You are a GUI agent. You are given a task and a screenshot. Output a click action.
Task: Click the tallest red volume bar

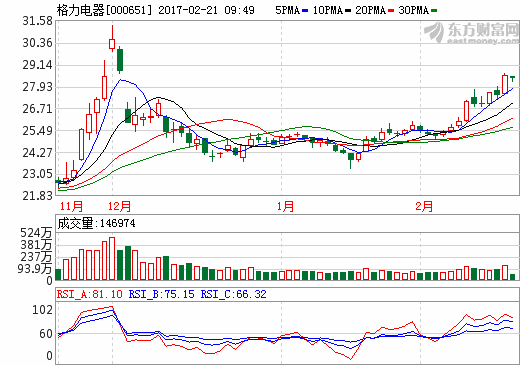click(112, 259)
